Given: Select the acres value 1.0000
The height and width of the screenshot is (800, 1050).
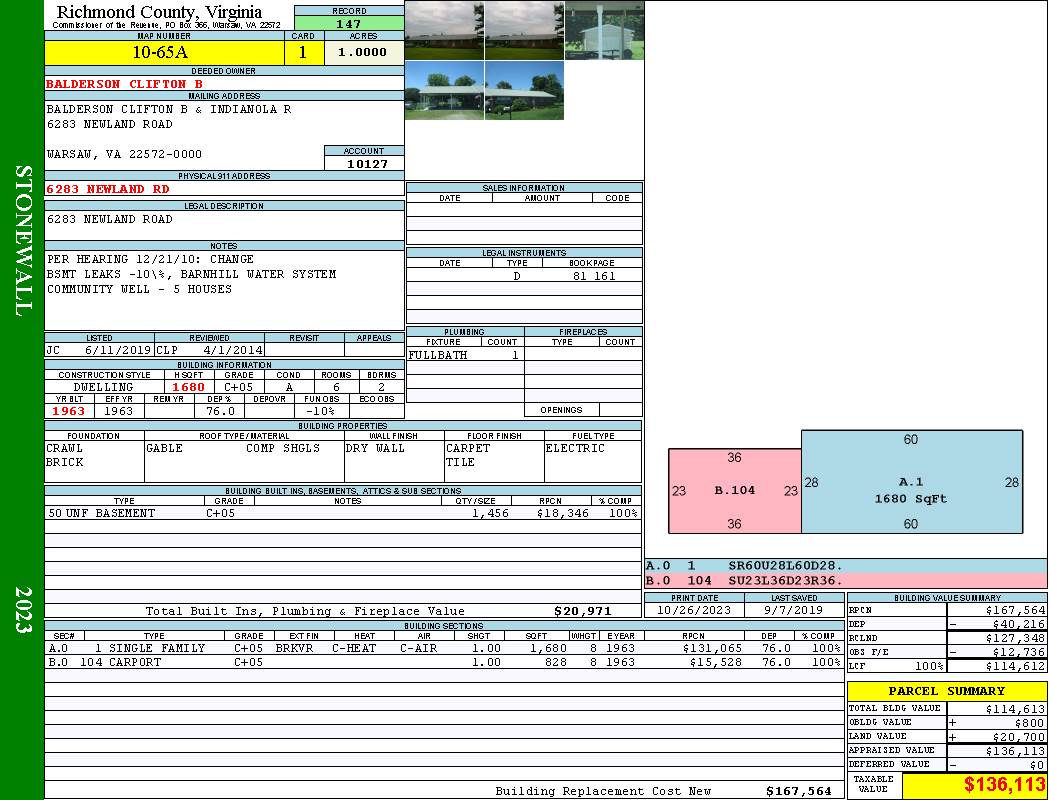Looking at the screenshot, I should (x=364, y=52).
